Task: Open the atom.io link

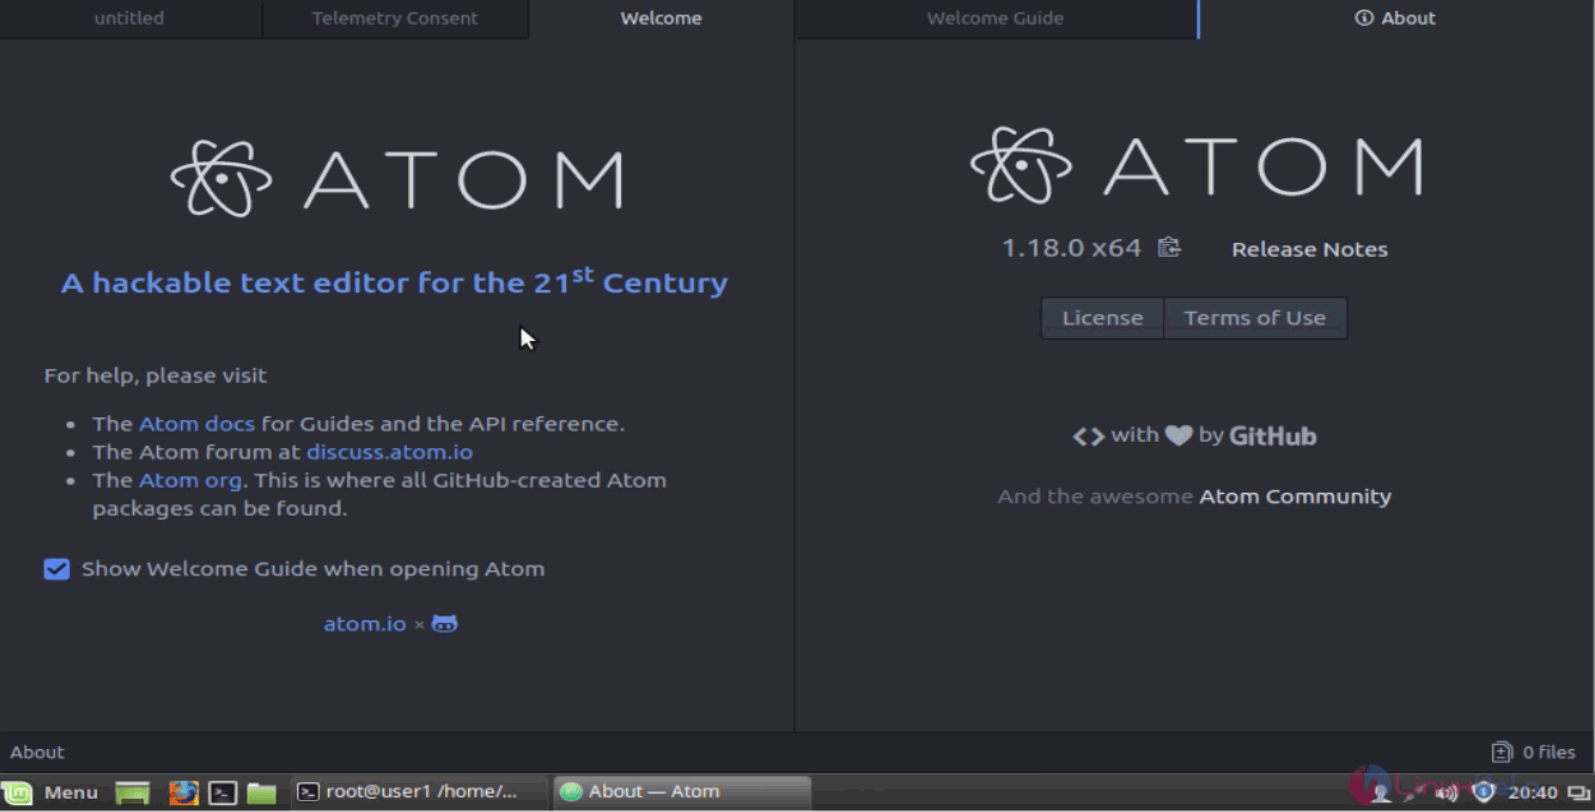Action: pyautogui.click(x=364, y=624)
